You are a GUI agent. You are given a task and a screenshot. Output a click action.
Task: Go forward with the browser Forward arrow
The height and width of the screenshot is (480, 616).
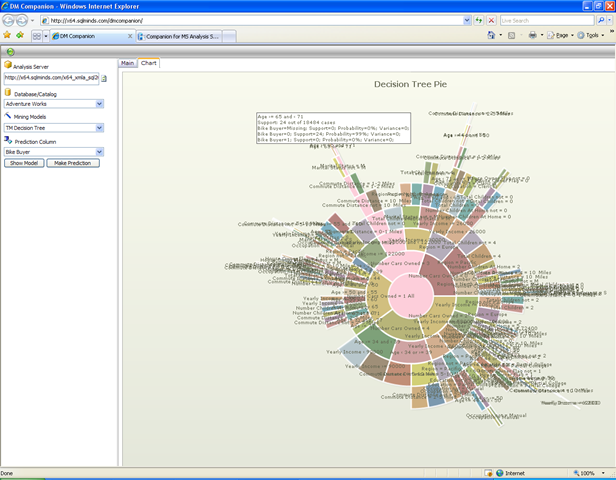(x=22, y=20)
